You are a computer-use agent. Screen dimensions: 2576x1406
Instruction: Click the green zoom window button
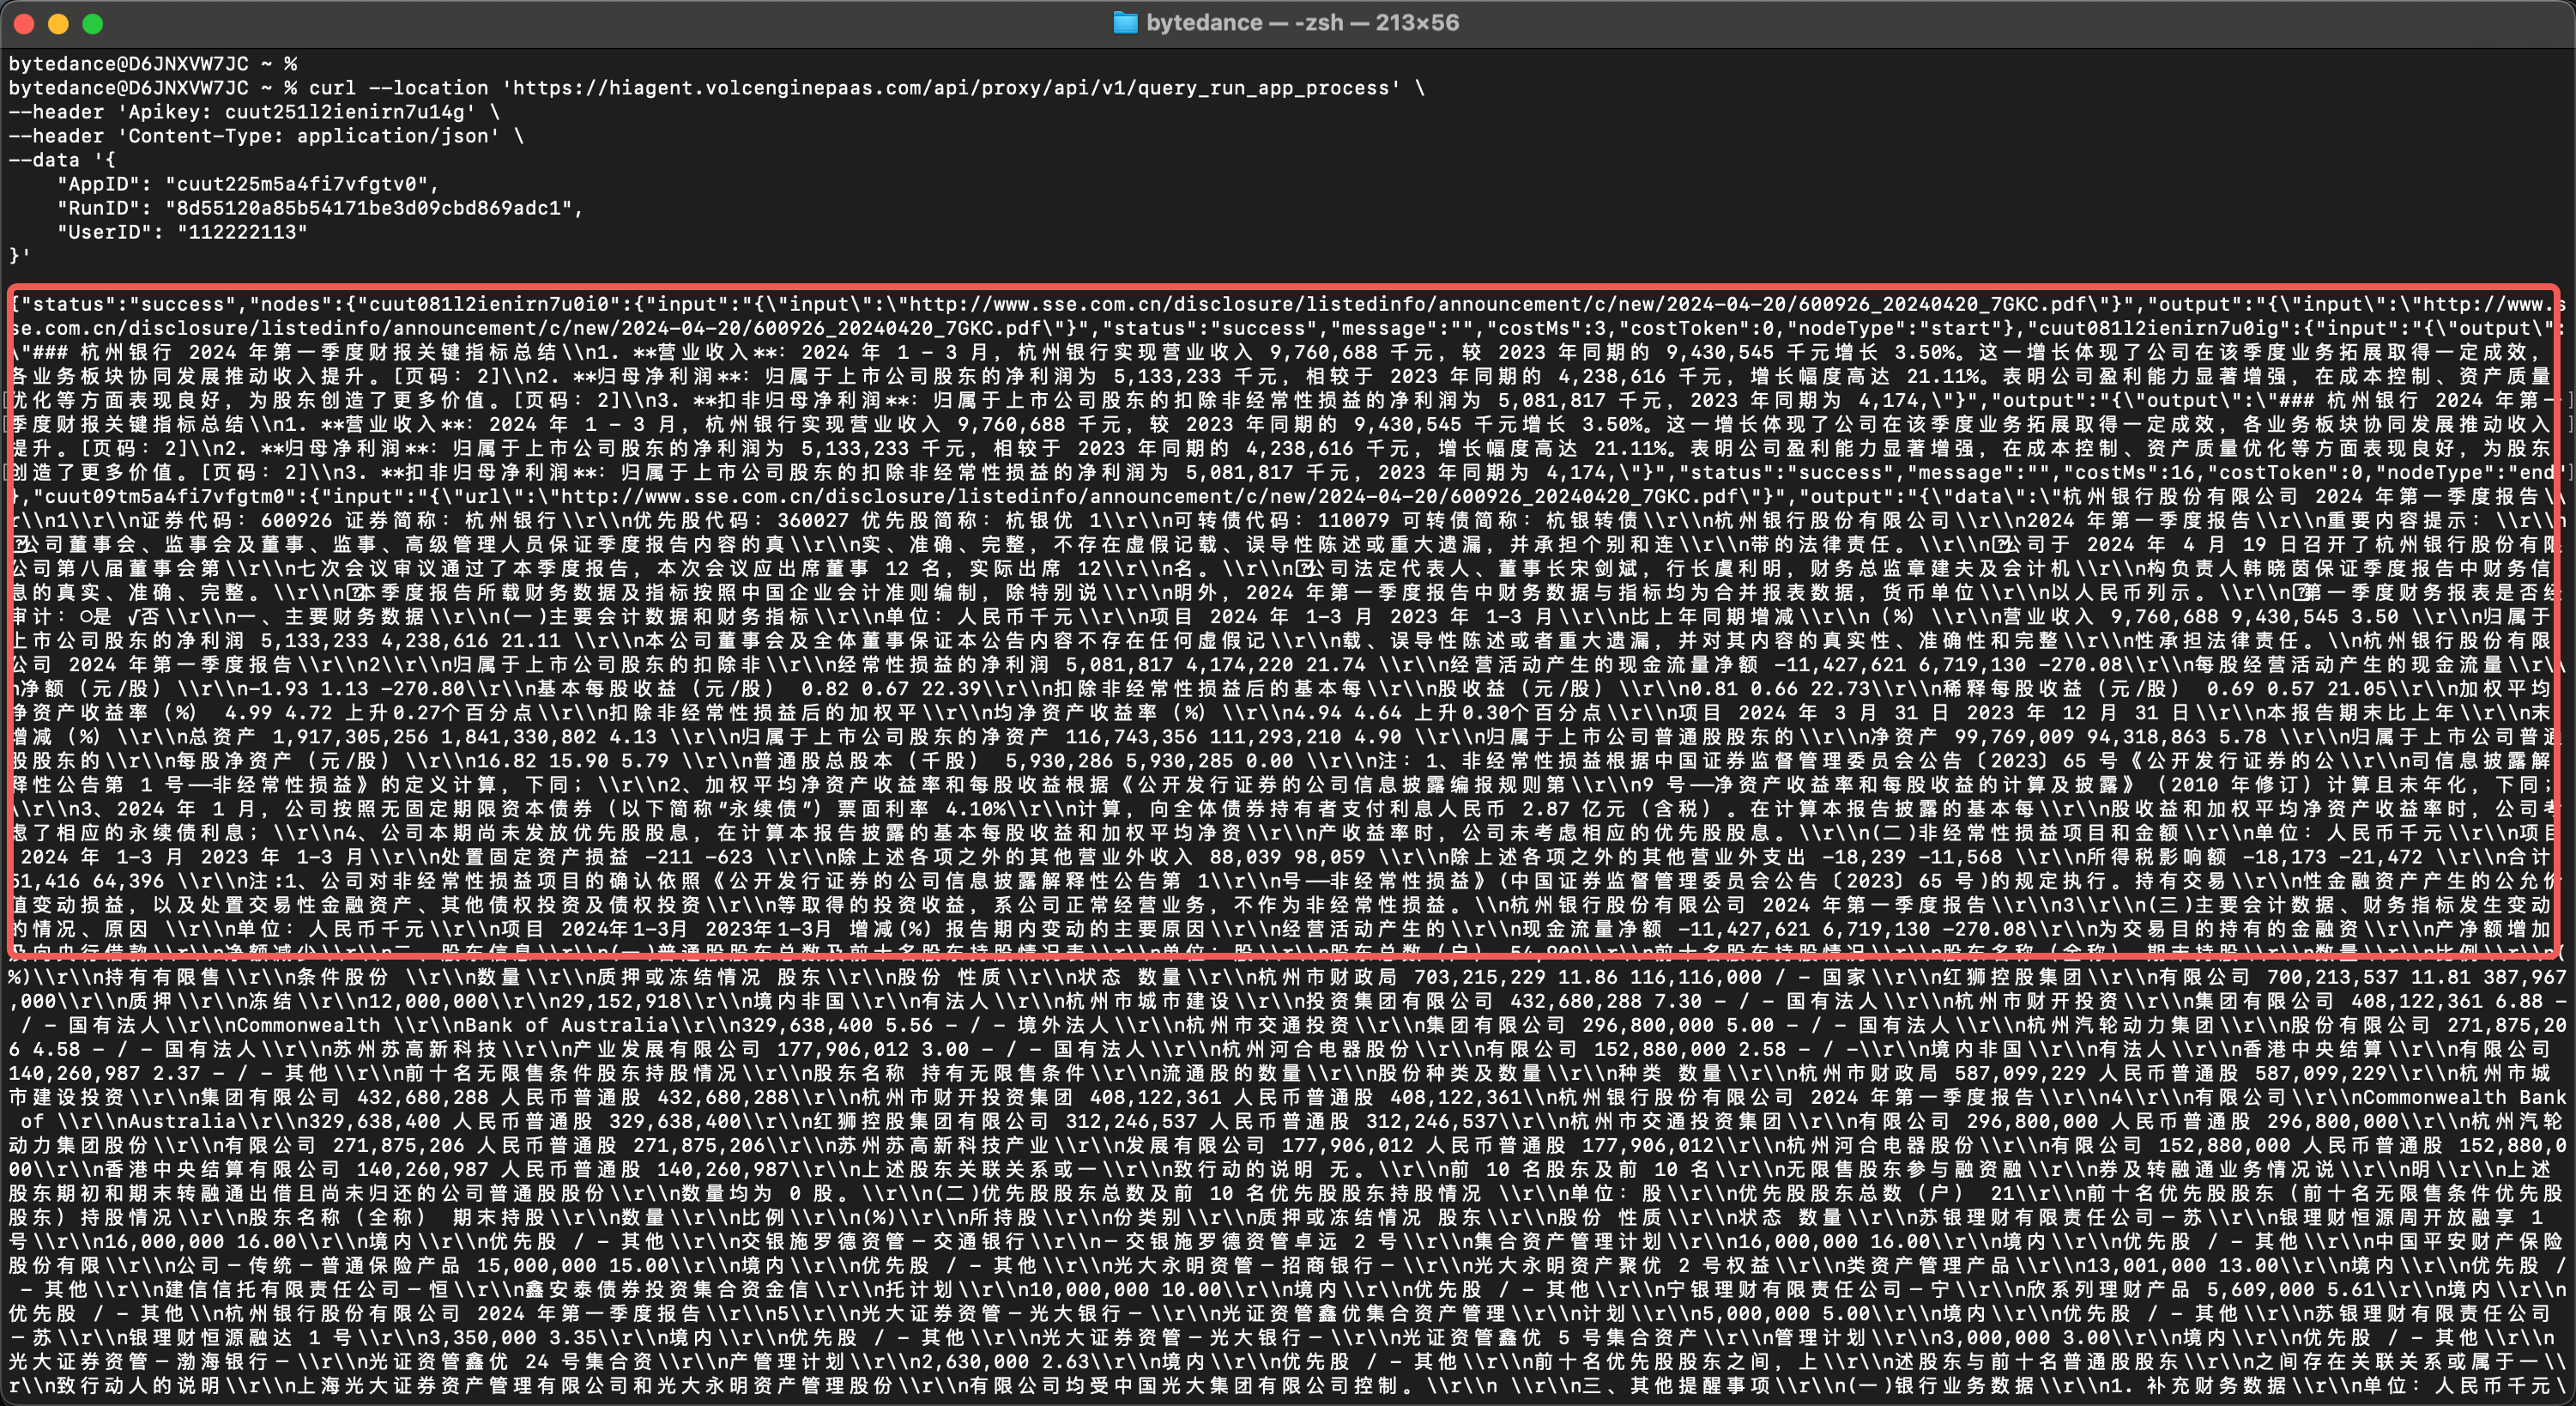(93, 24)
